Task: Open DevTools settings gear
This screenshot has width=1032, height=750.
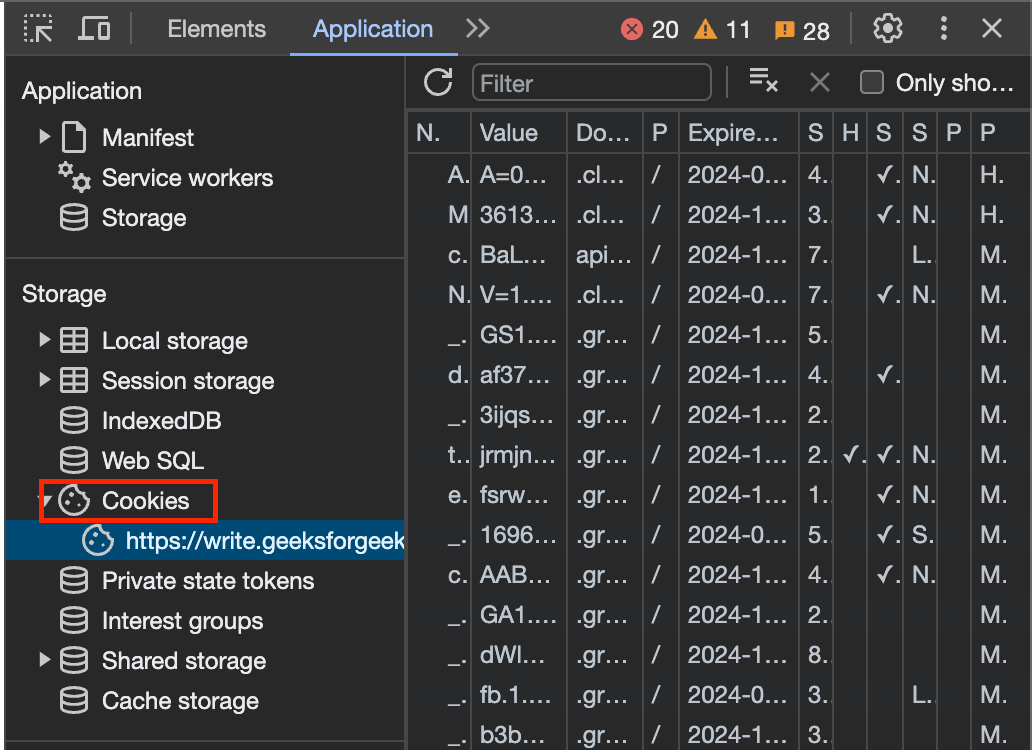Action: coord(887,29)
